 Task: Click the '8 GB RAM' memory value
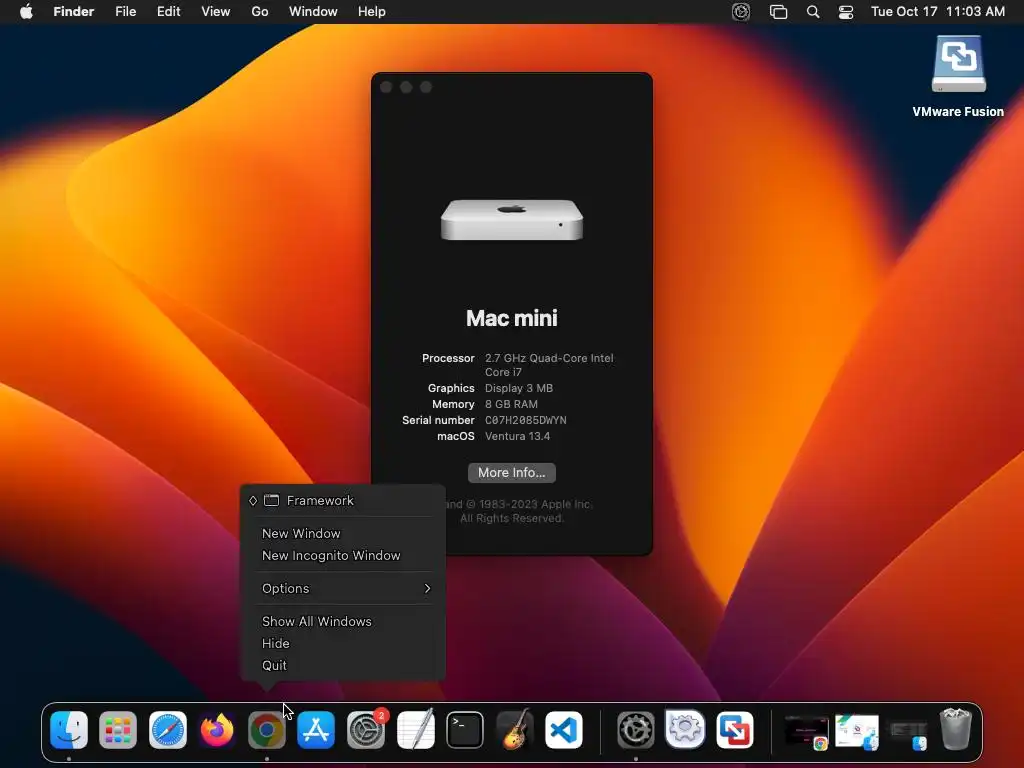pyautogui.click(x=511, y=404)
